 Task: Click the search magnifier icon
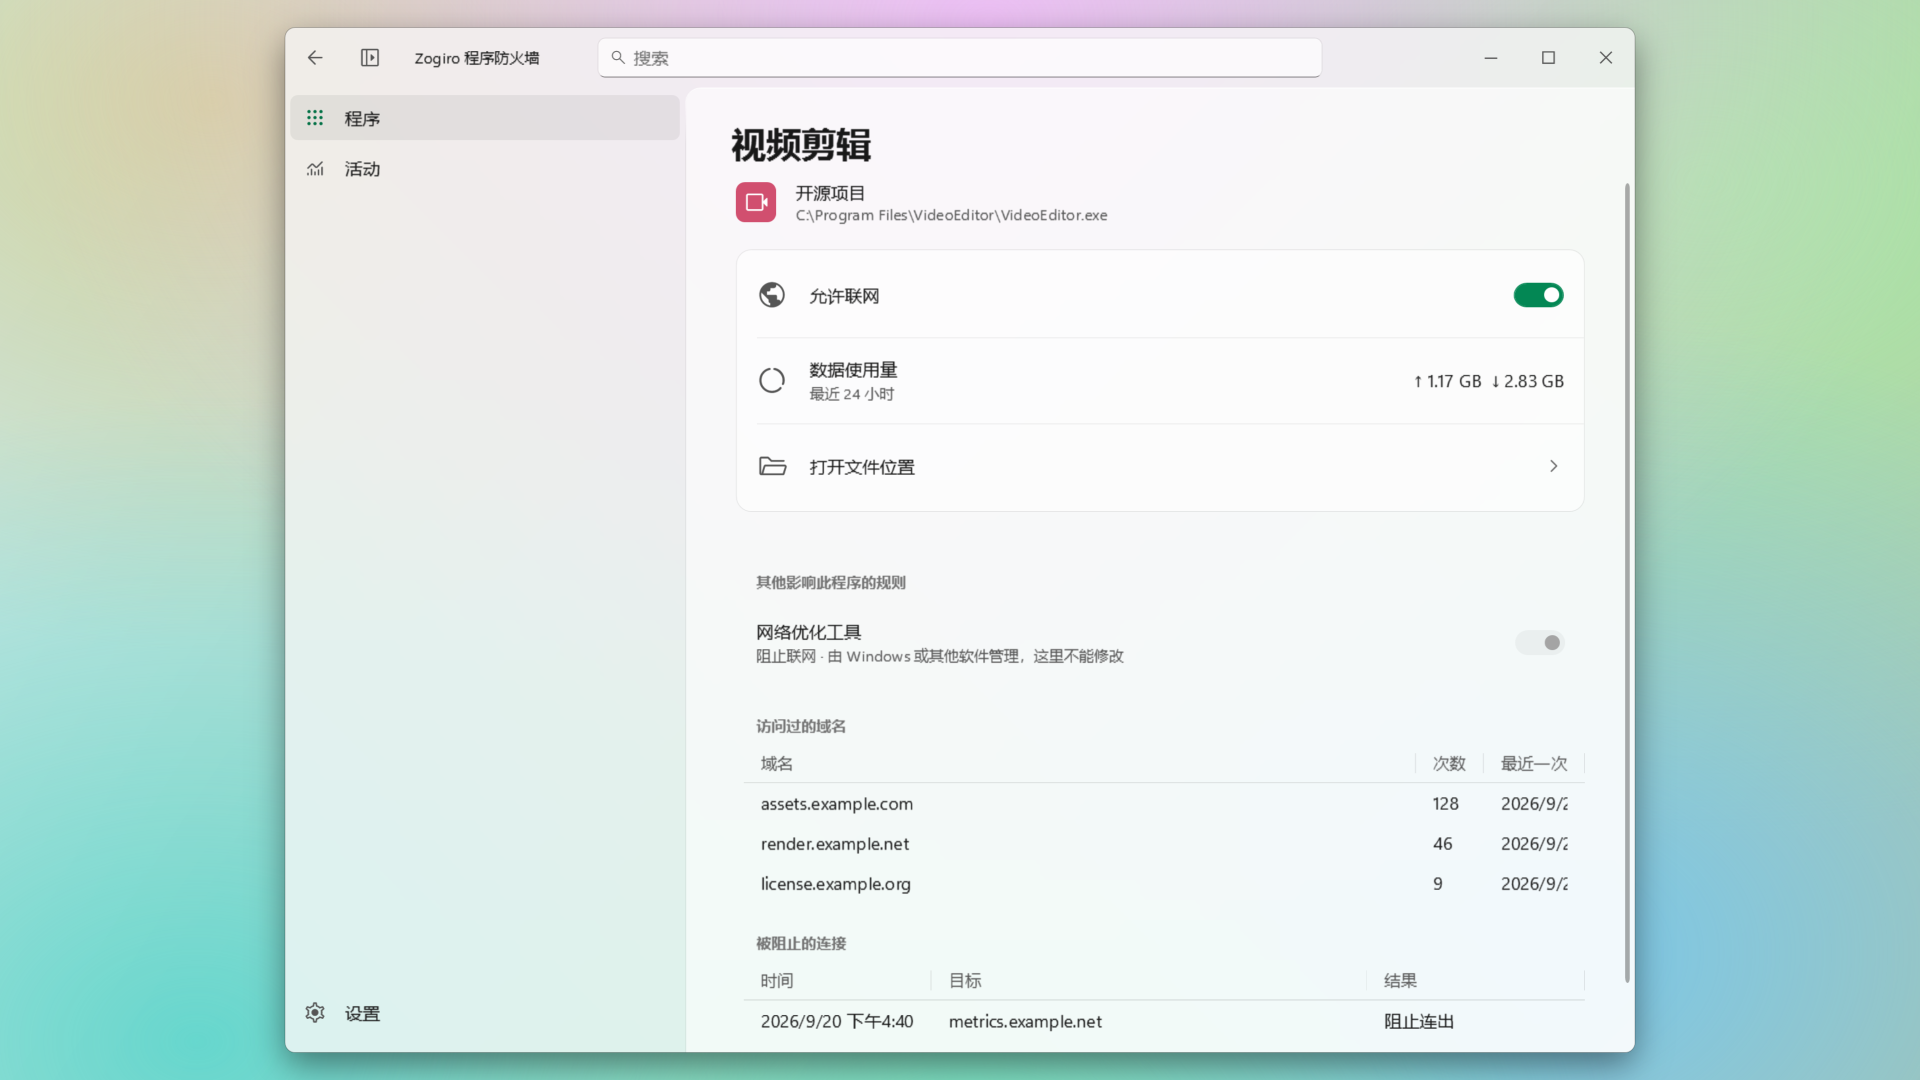click(x=618, y=58)
